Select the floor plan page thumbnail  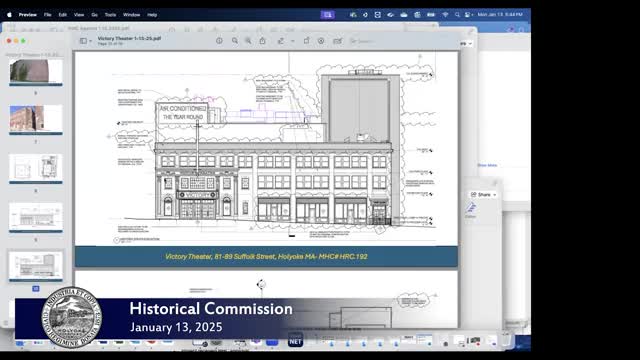pyautogui.click(x=36, y=168)
